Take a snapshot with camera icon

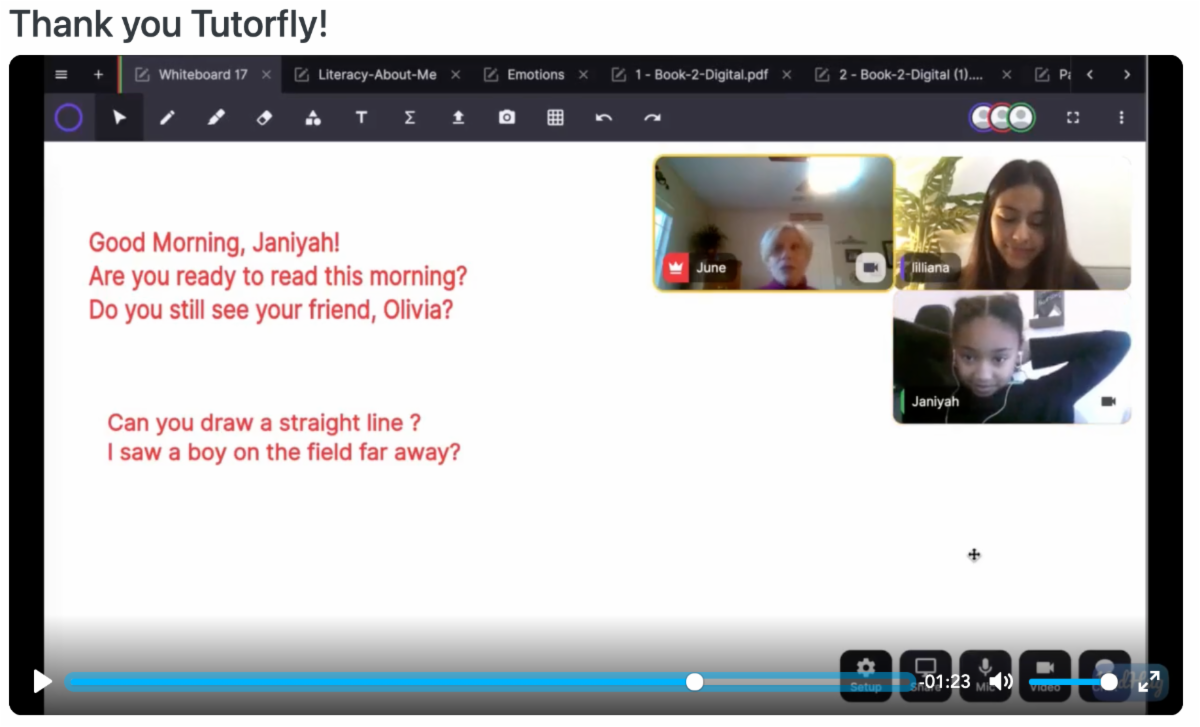pyautogui.click(x=507, y=118)
